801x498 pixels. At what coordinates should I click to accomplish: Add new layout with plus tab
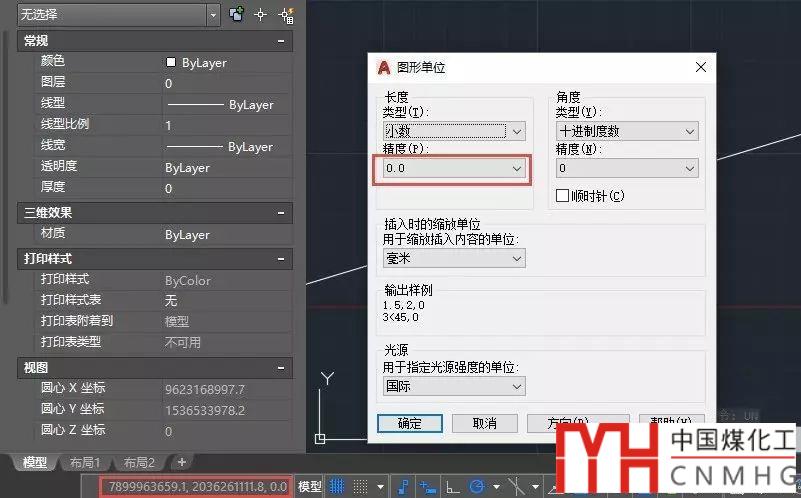tap(181, 462)
